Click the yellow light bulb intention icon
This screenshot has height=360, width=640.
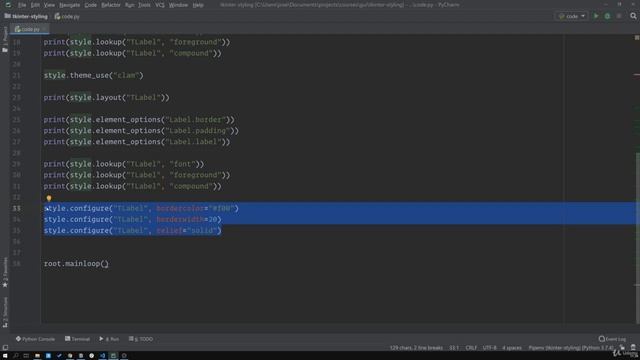[x=49, y=198]
